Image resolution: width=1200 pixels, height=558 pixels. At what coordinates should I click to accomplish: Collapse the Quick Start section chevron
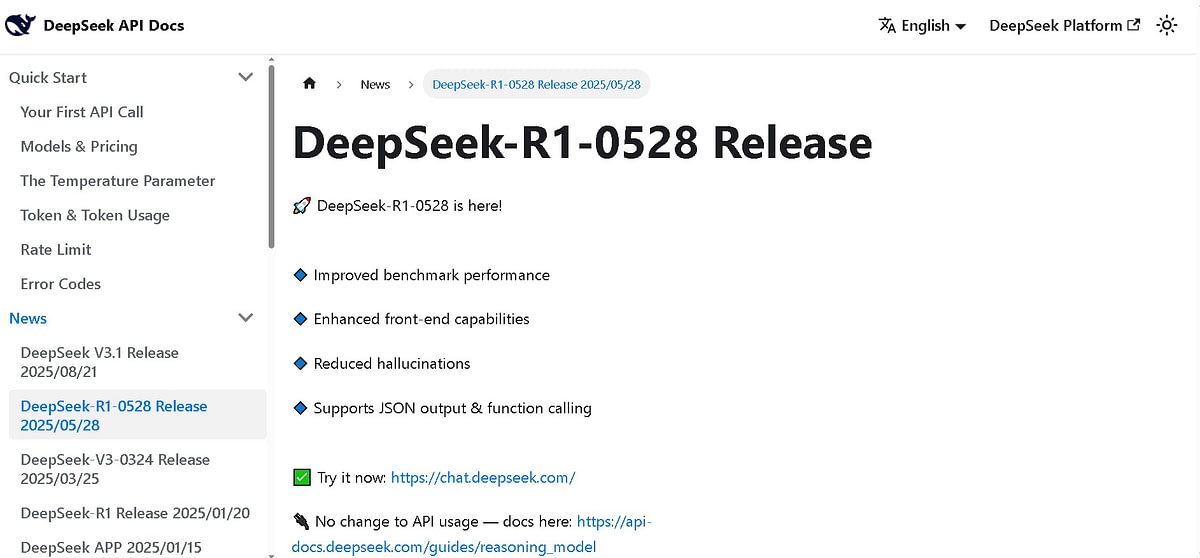coord(245,77)
